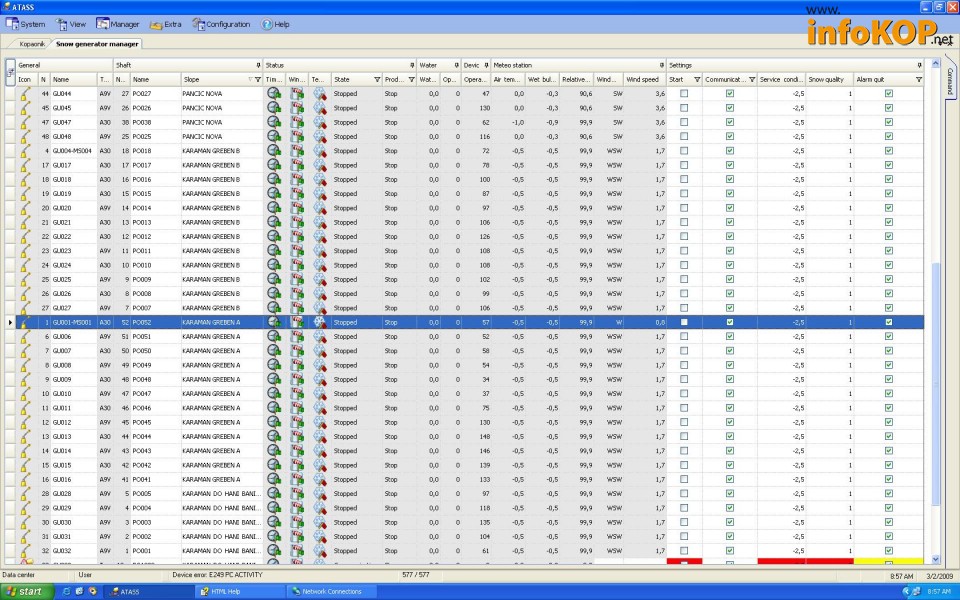Toggle the Alarm quit checkbox for GU006

889,336
